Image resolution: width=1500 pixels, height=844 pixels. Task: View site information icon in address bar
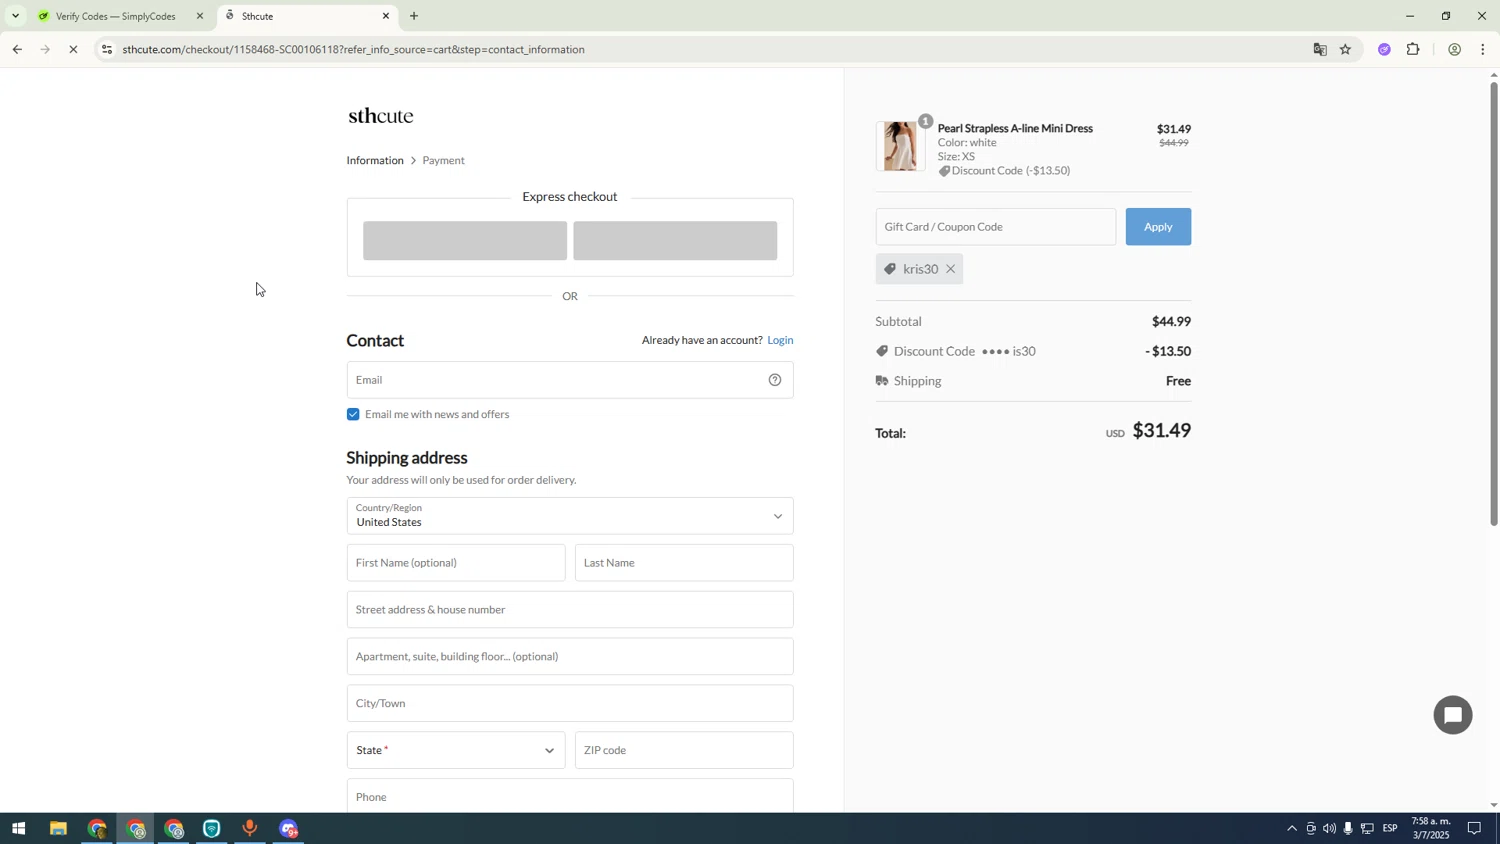(107, 49)
